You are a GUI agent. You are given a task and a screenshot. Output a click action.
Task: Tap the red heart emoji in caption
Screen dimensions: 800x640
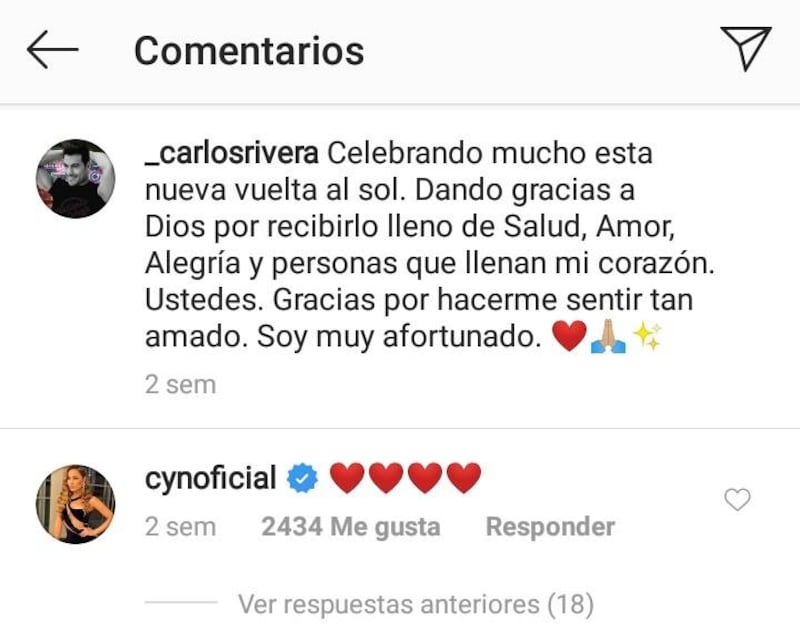[x=569, y=336]
